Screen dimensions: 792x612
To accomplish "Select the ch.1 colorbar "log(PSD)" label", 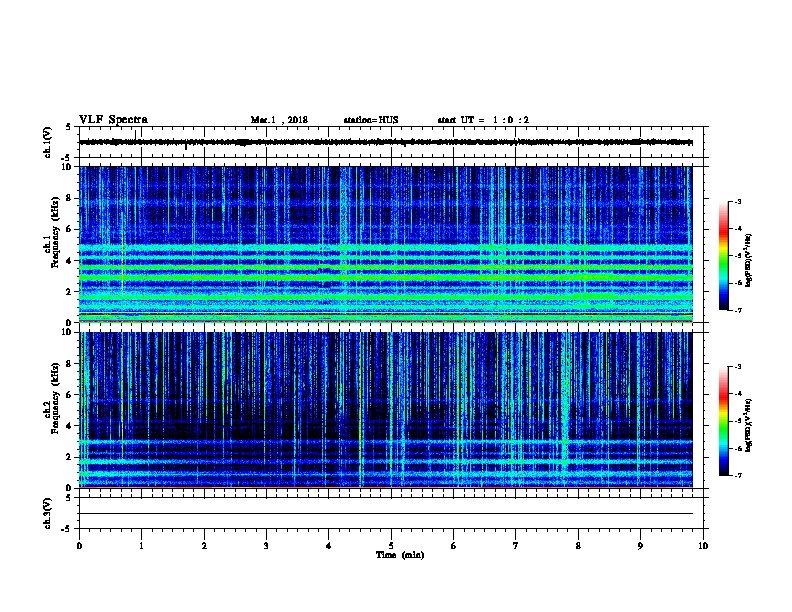I will click(x=749, y=260).
